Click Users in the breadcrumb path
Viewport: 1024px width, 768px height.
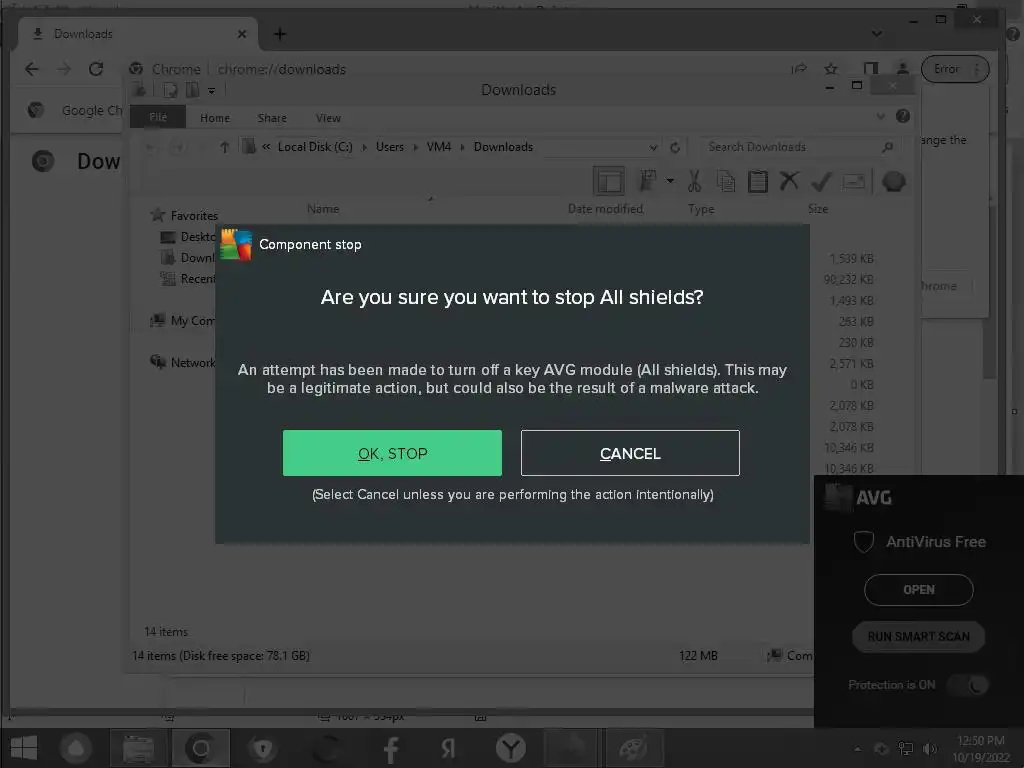(x=390, y=147)
